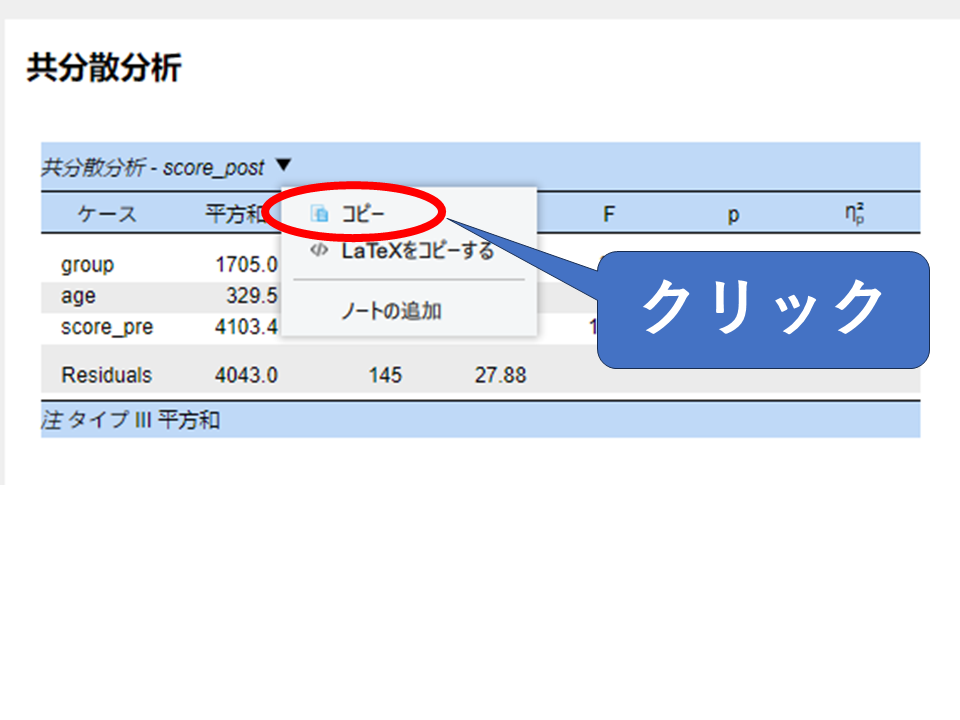Click the Residuals row label

click(107, 375)
